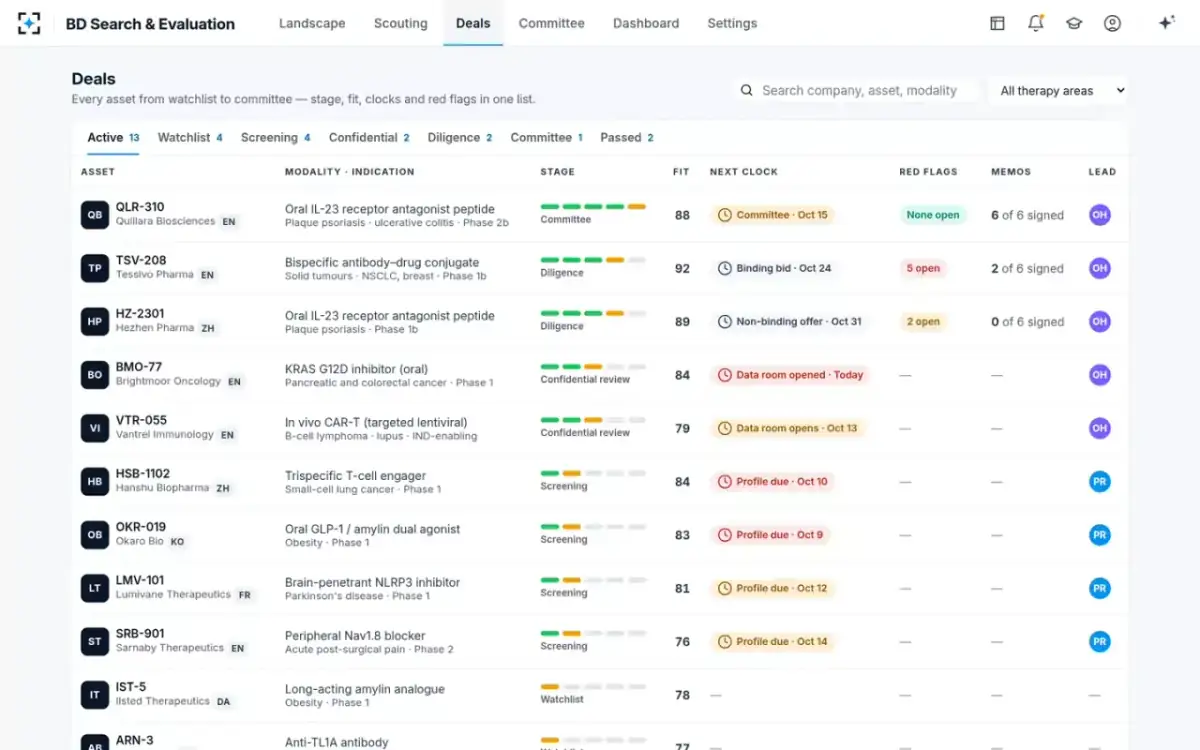Click PR lead avatar in HSB-1102 row
The height and width of the screenshot is (750, 1200).
1100,482
